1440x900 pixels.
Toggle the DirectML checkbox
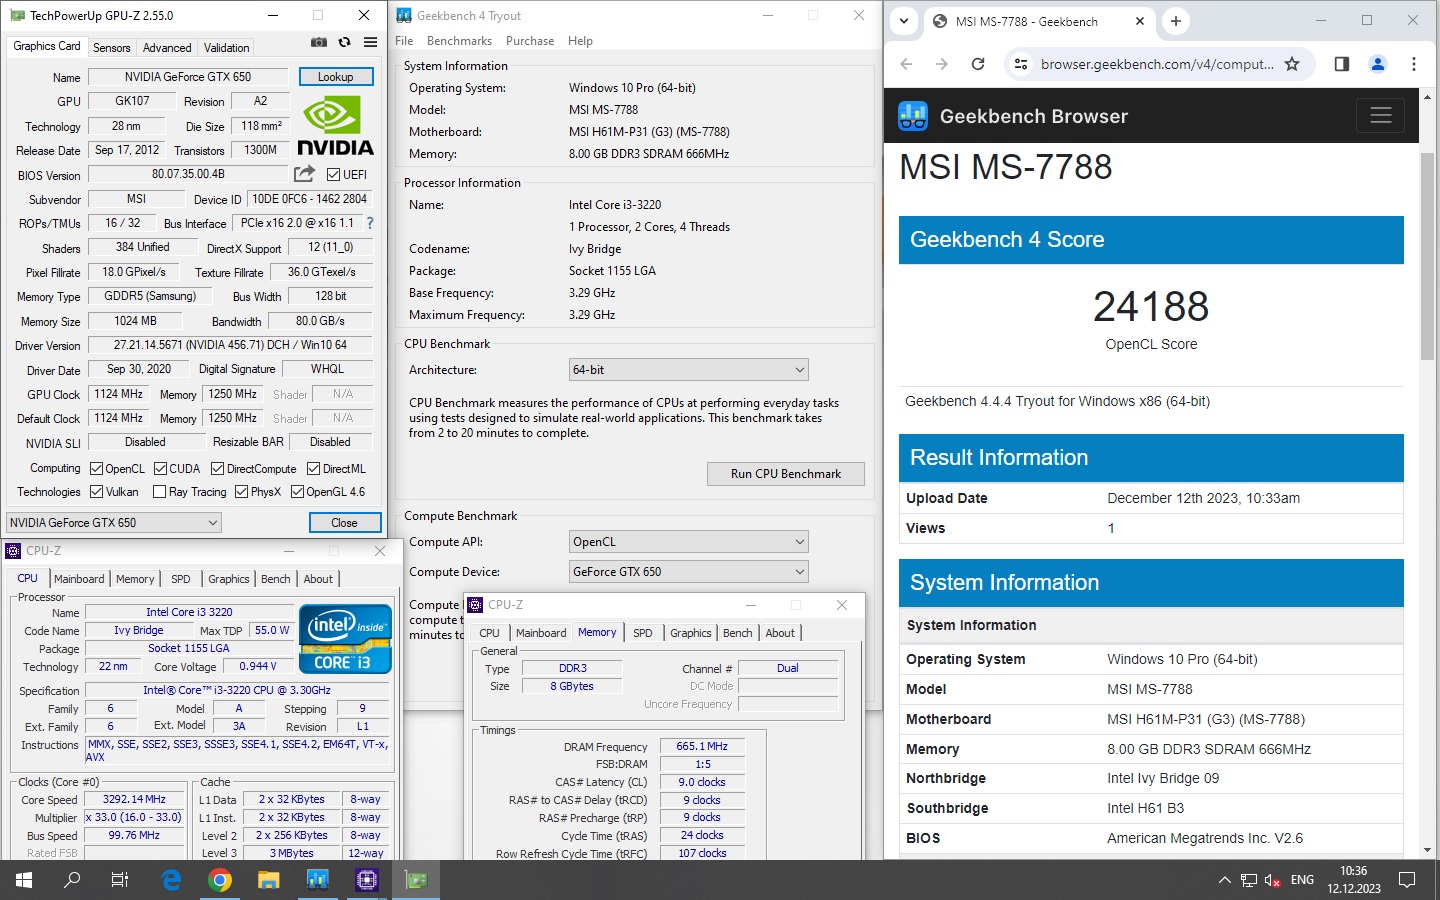(313, 468)
